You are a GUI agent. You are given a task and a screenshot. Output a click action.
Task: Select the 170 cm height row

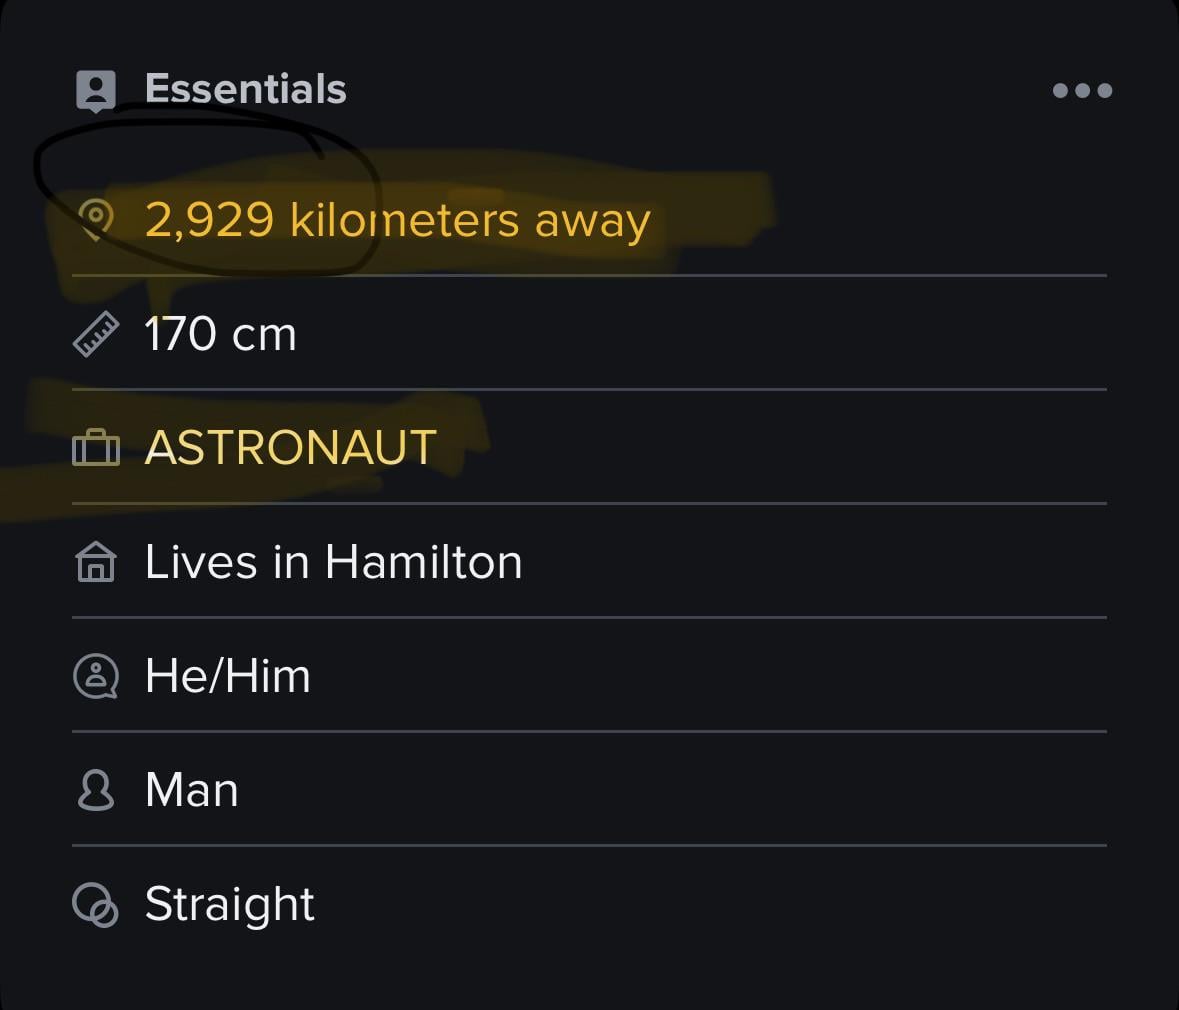click(x=220, y=334)
